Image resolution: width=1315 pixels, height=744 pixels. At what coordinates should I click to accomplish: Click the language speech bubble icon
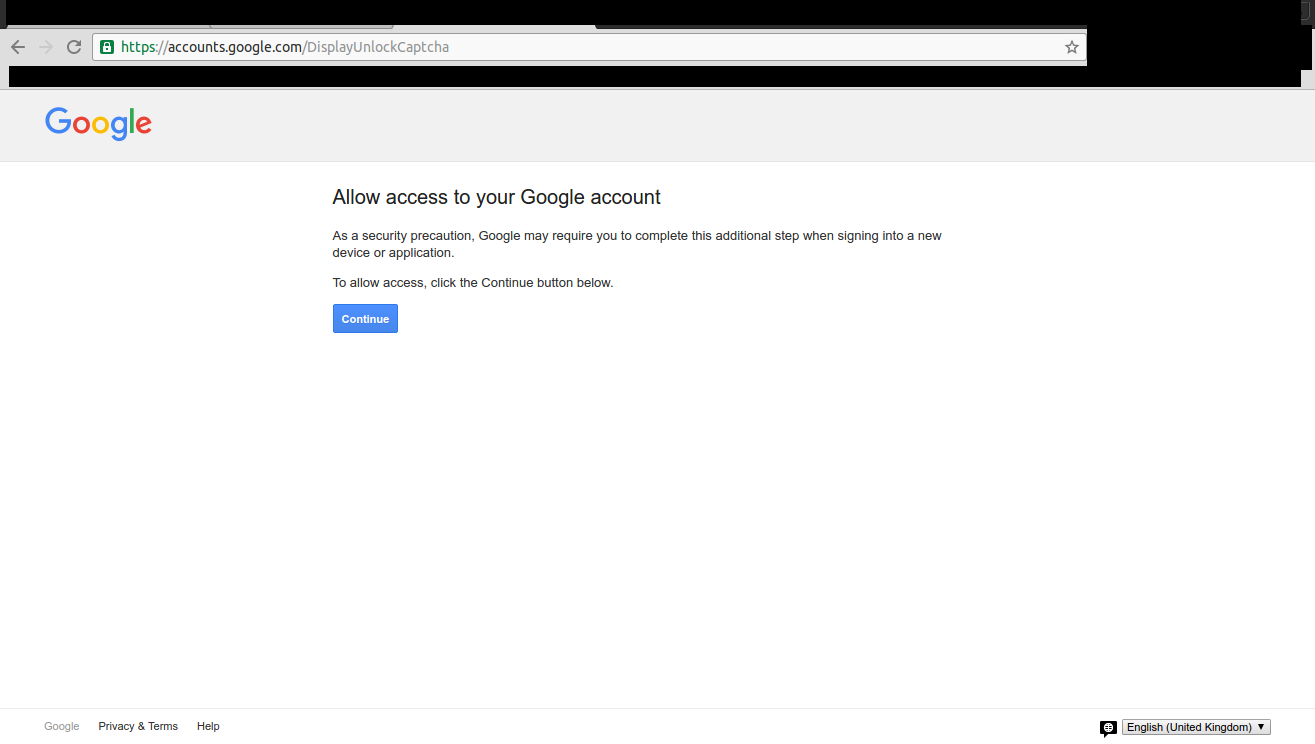(1108, 728)
